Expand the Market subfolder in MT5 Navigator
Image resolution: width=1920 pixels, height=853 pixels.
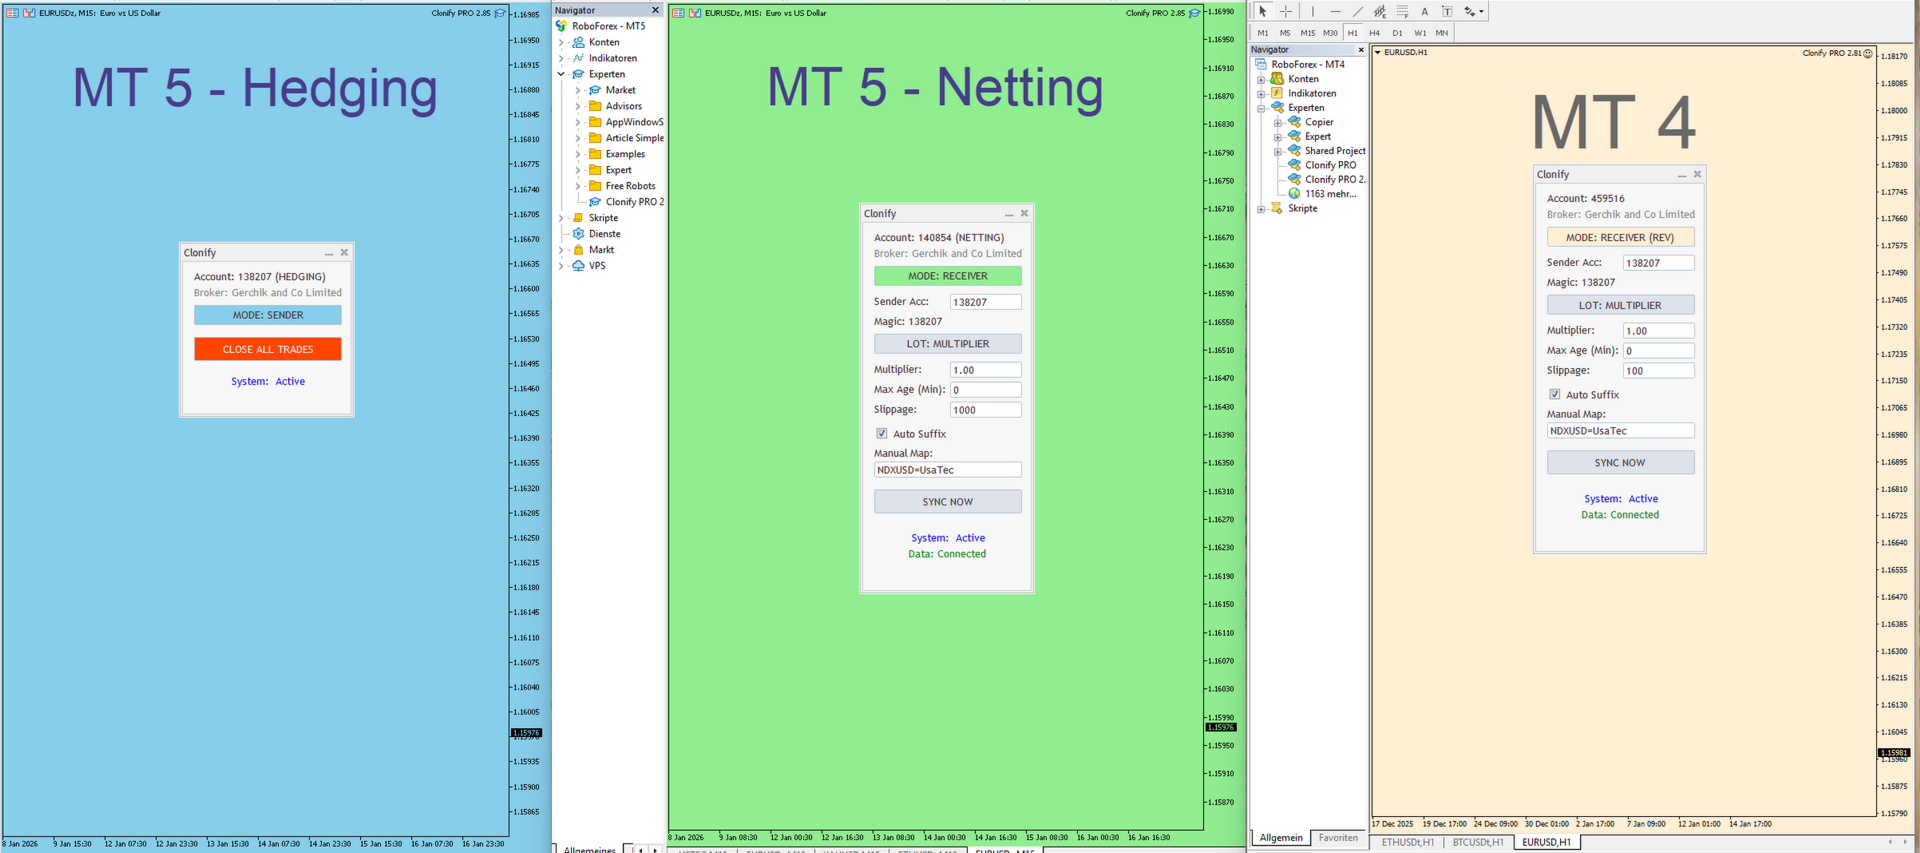(x=578, y=90)
